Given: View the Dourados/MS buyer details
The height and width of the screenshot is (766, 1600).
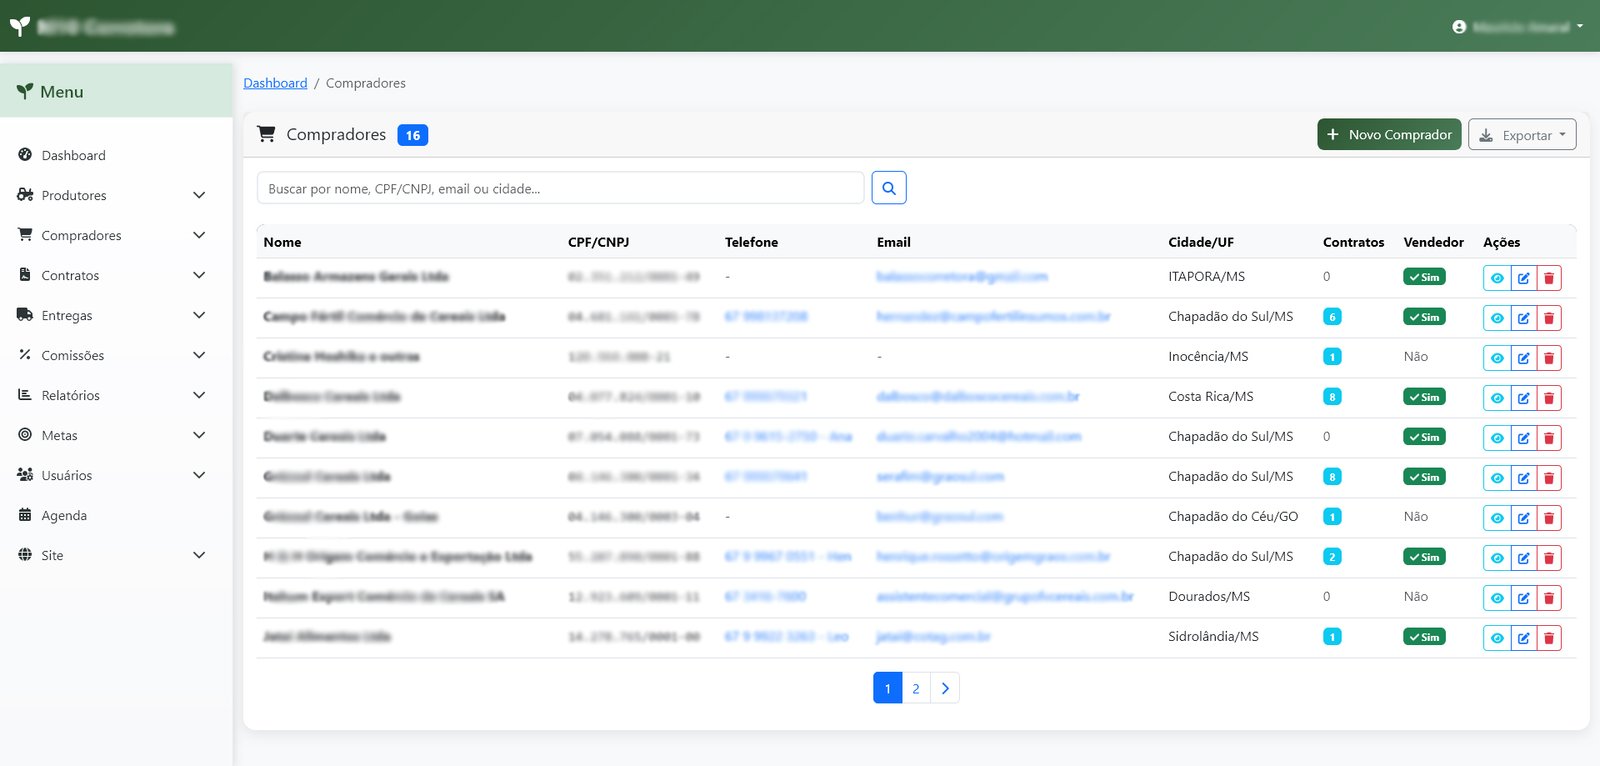Looking at the screenshot, I should coord(1497,598).
